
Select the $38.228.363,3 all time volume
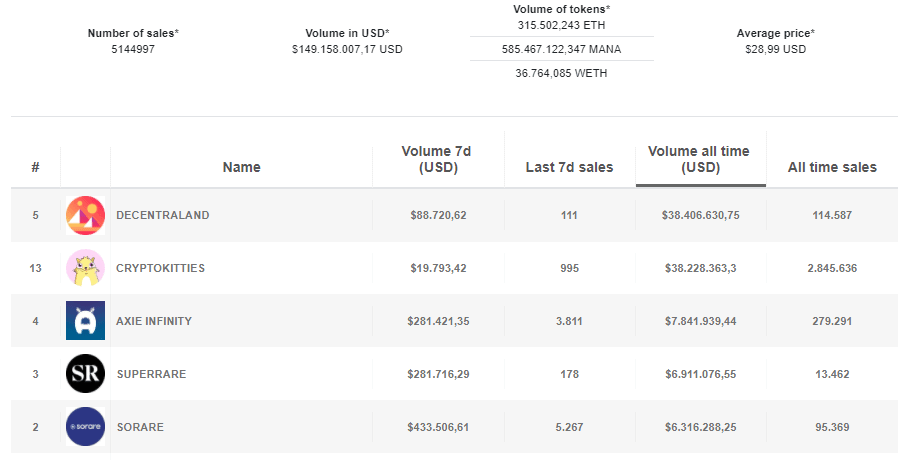700,268
